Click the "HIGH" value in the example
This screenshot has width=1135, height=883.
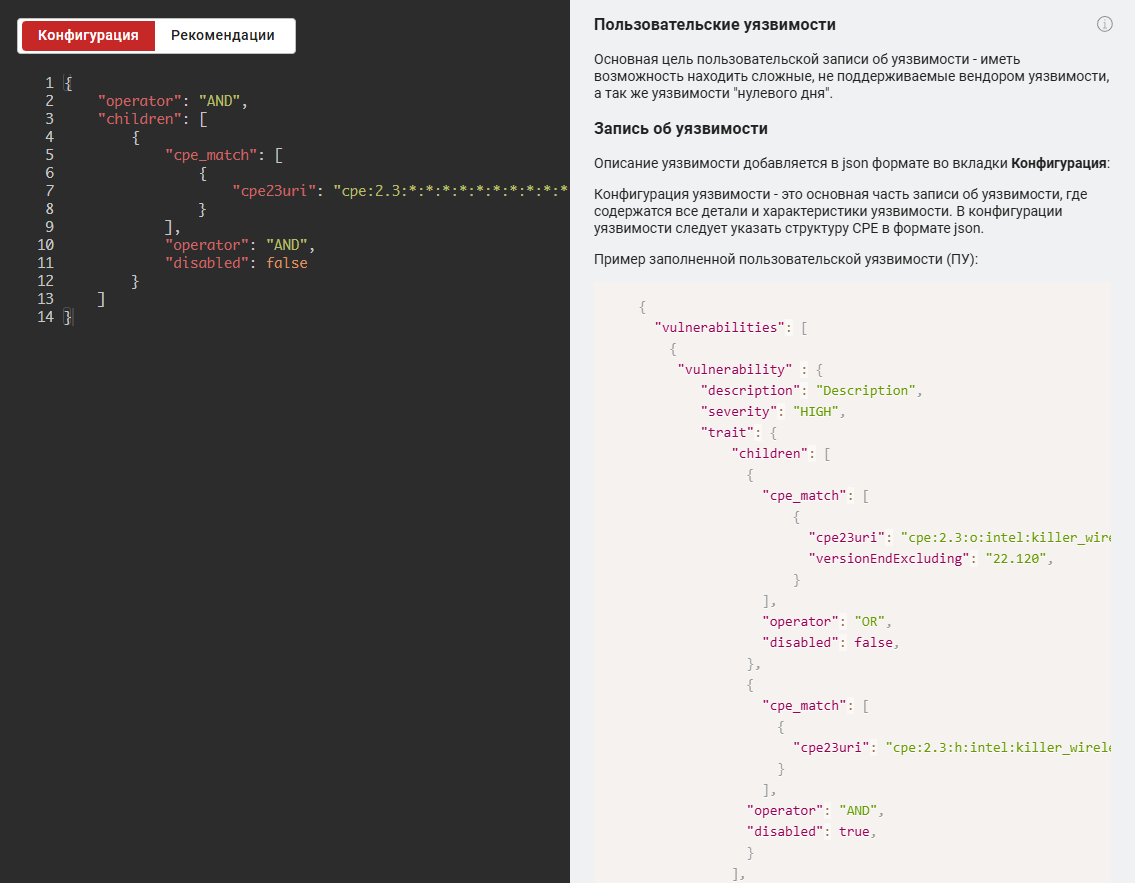(x=816, y=412)
